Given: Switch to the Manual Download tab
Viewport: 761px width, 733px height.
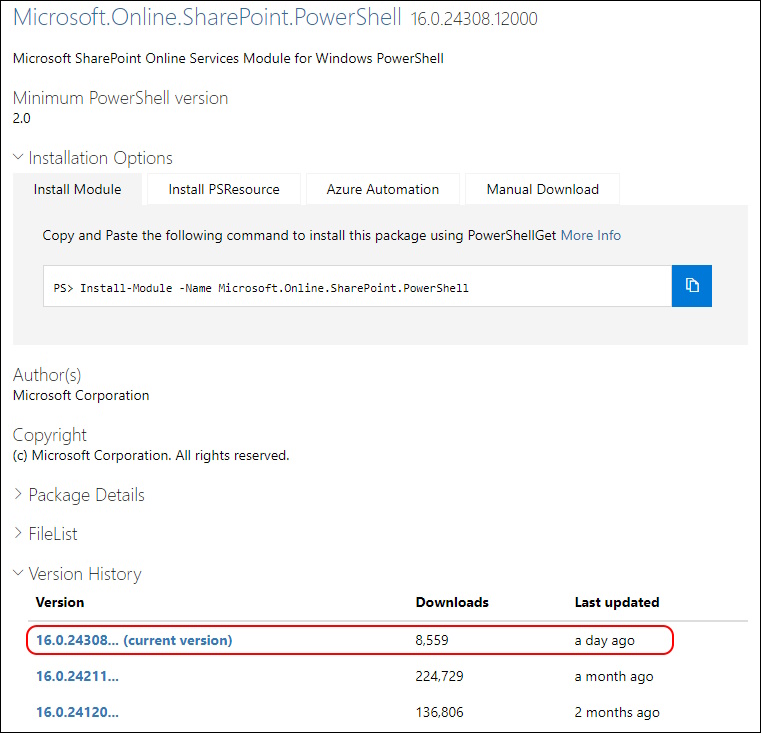Looking at the screenshot, I should coord(542,189).
